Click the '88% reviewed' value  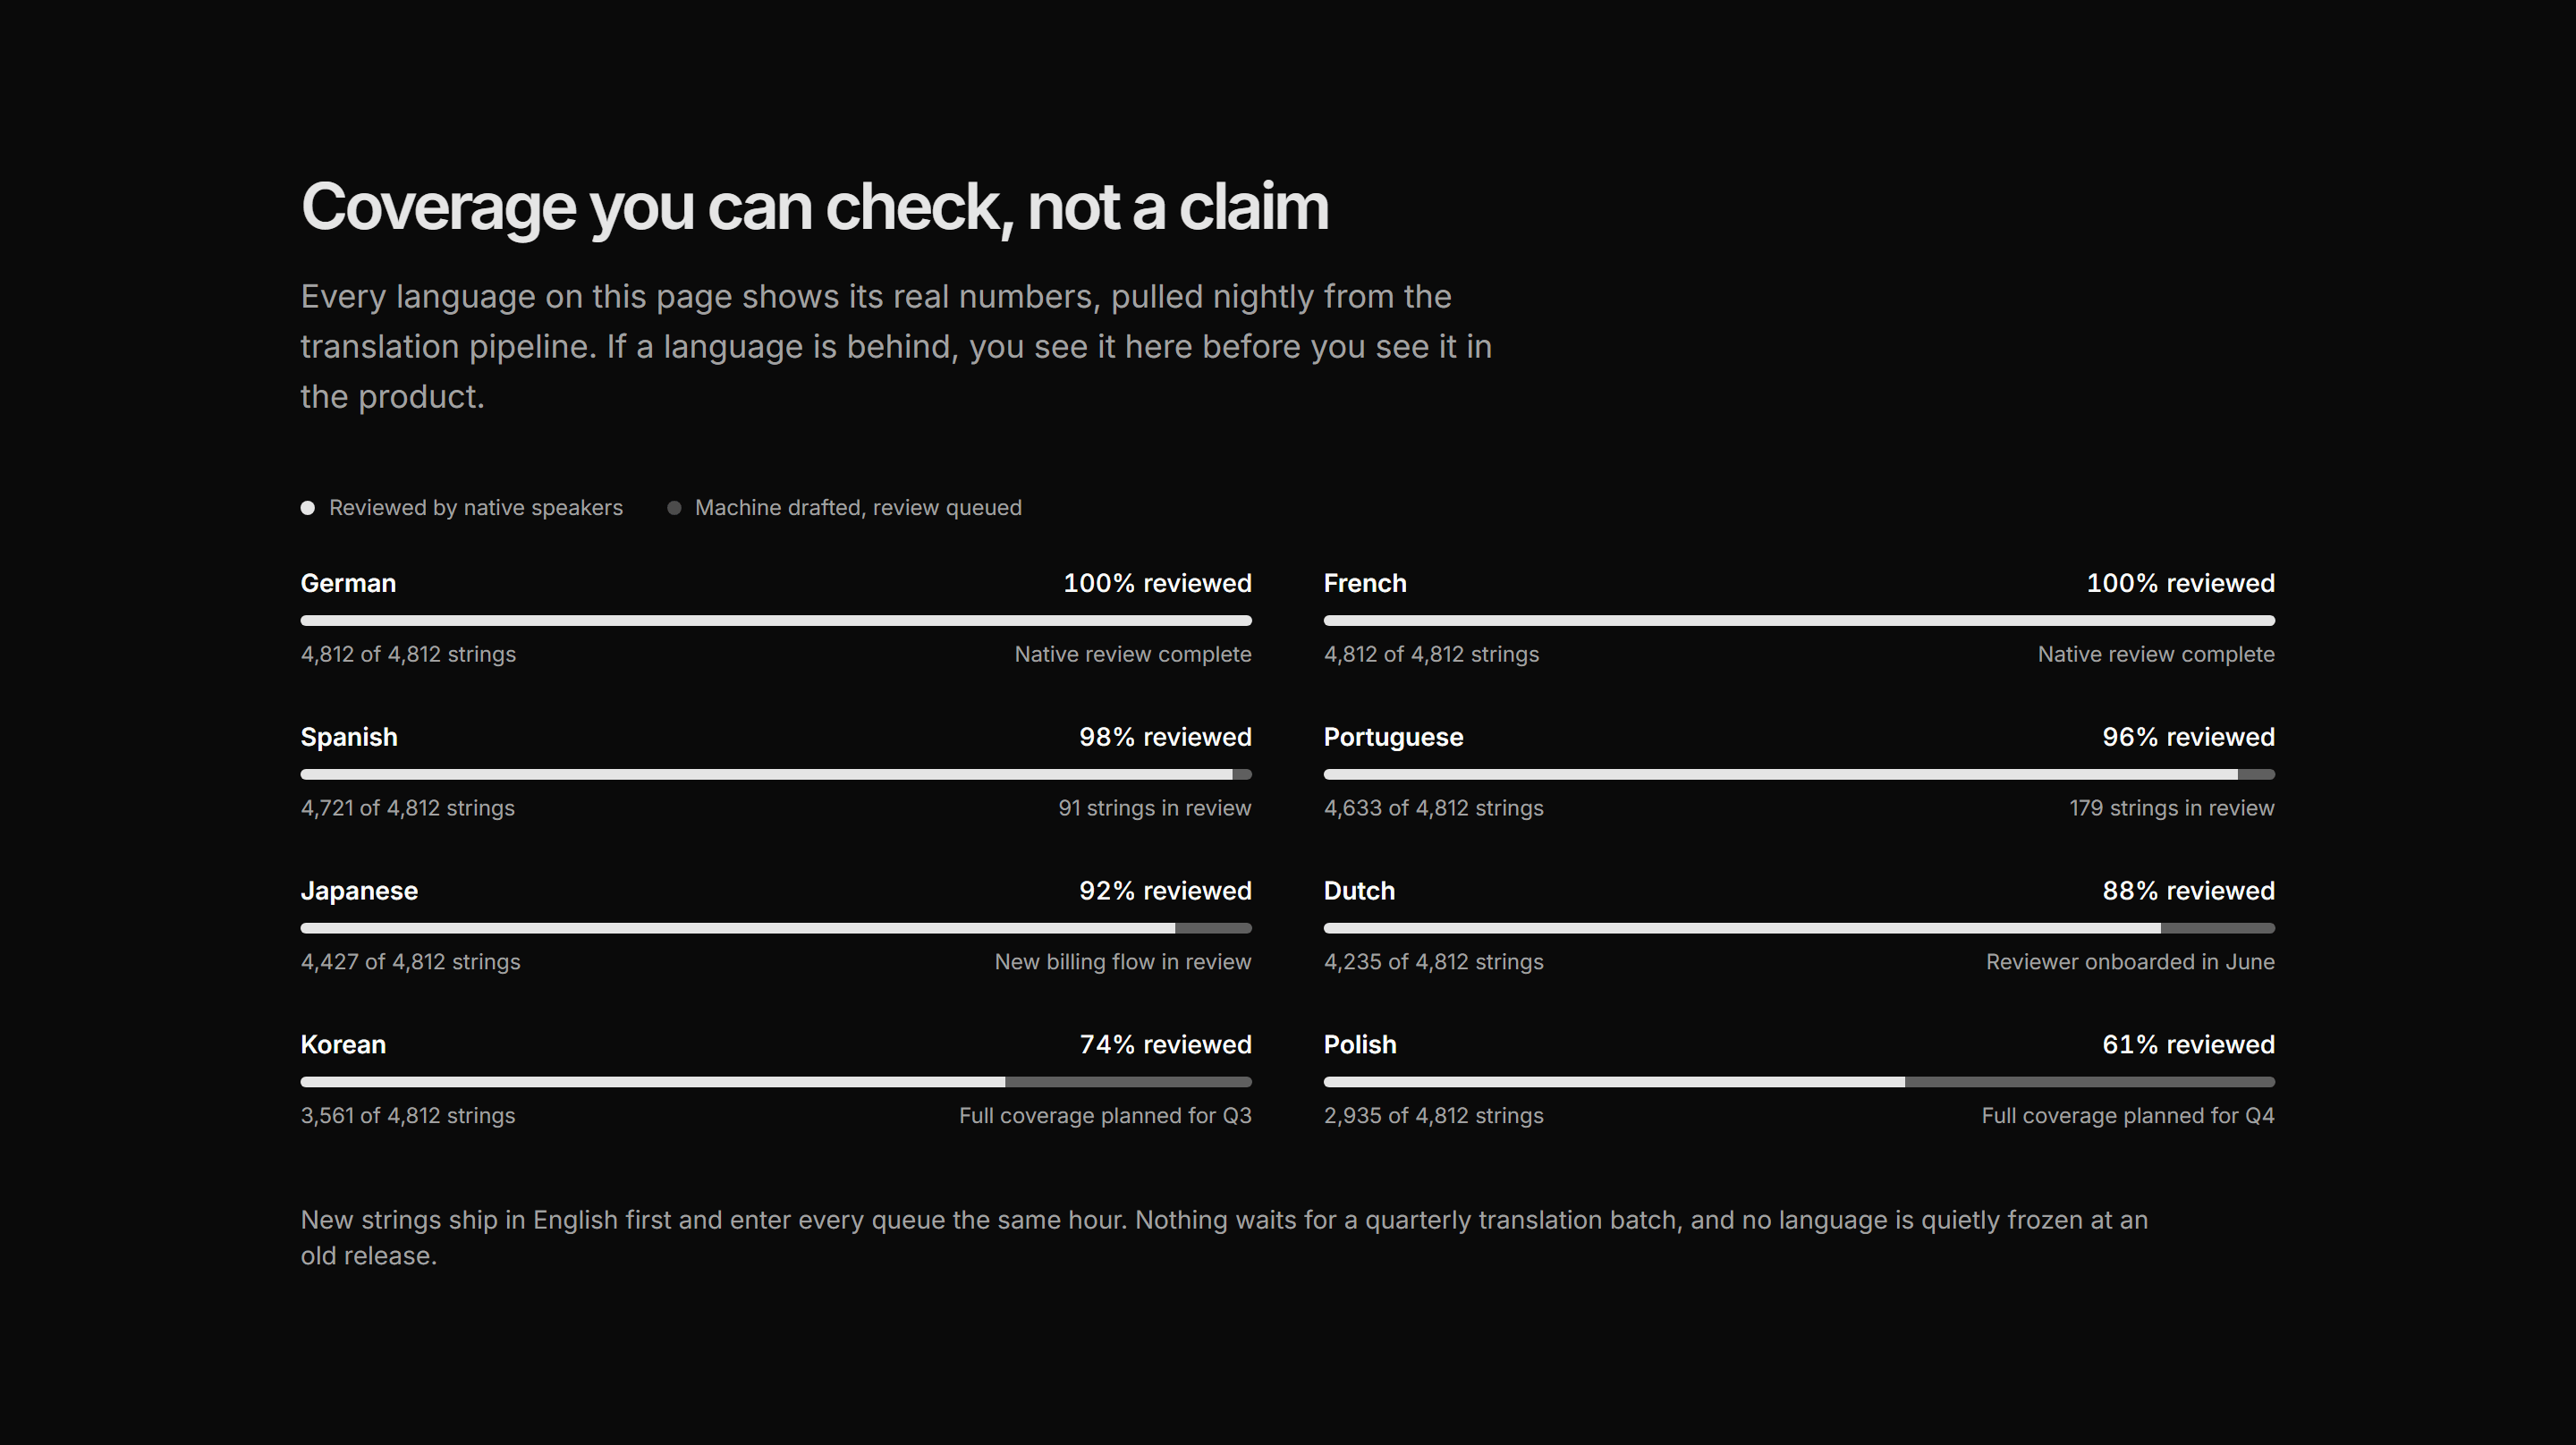click(x=2188, y=891)
